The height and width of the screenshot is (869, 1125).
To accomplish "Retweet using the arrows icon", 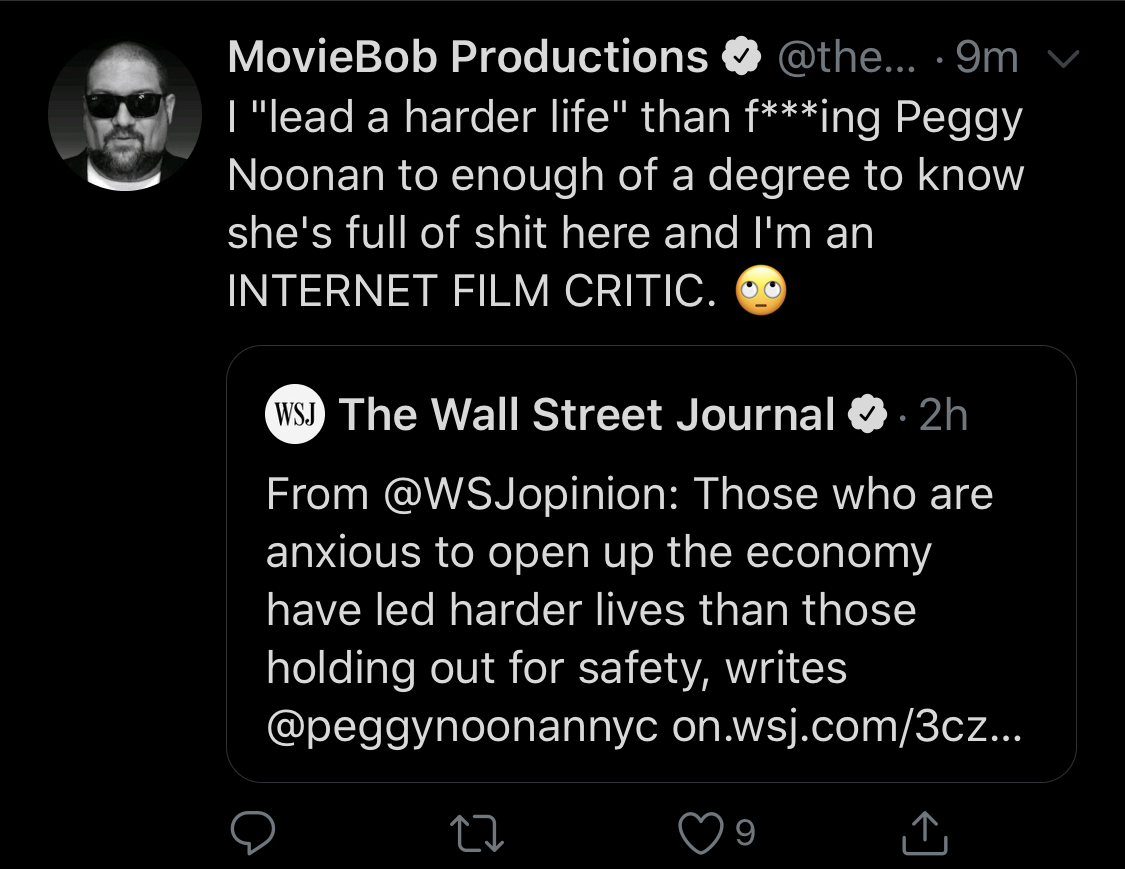I will point(477,833).
